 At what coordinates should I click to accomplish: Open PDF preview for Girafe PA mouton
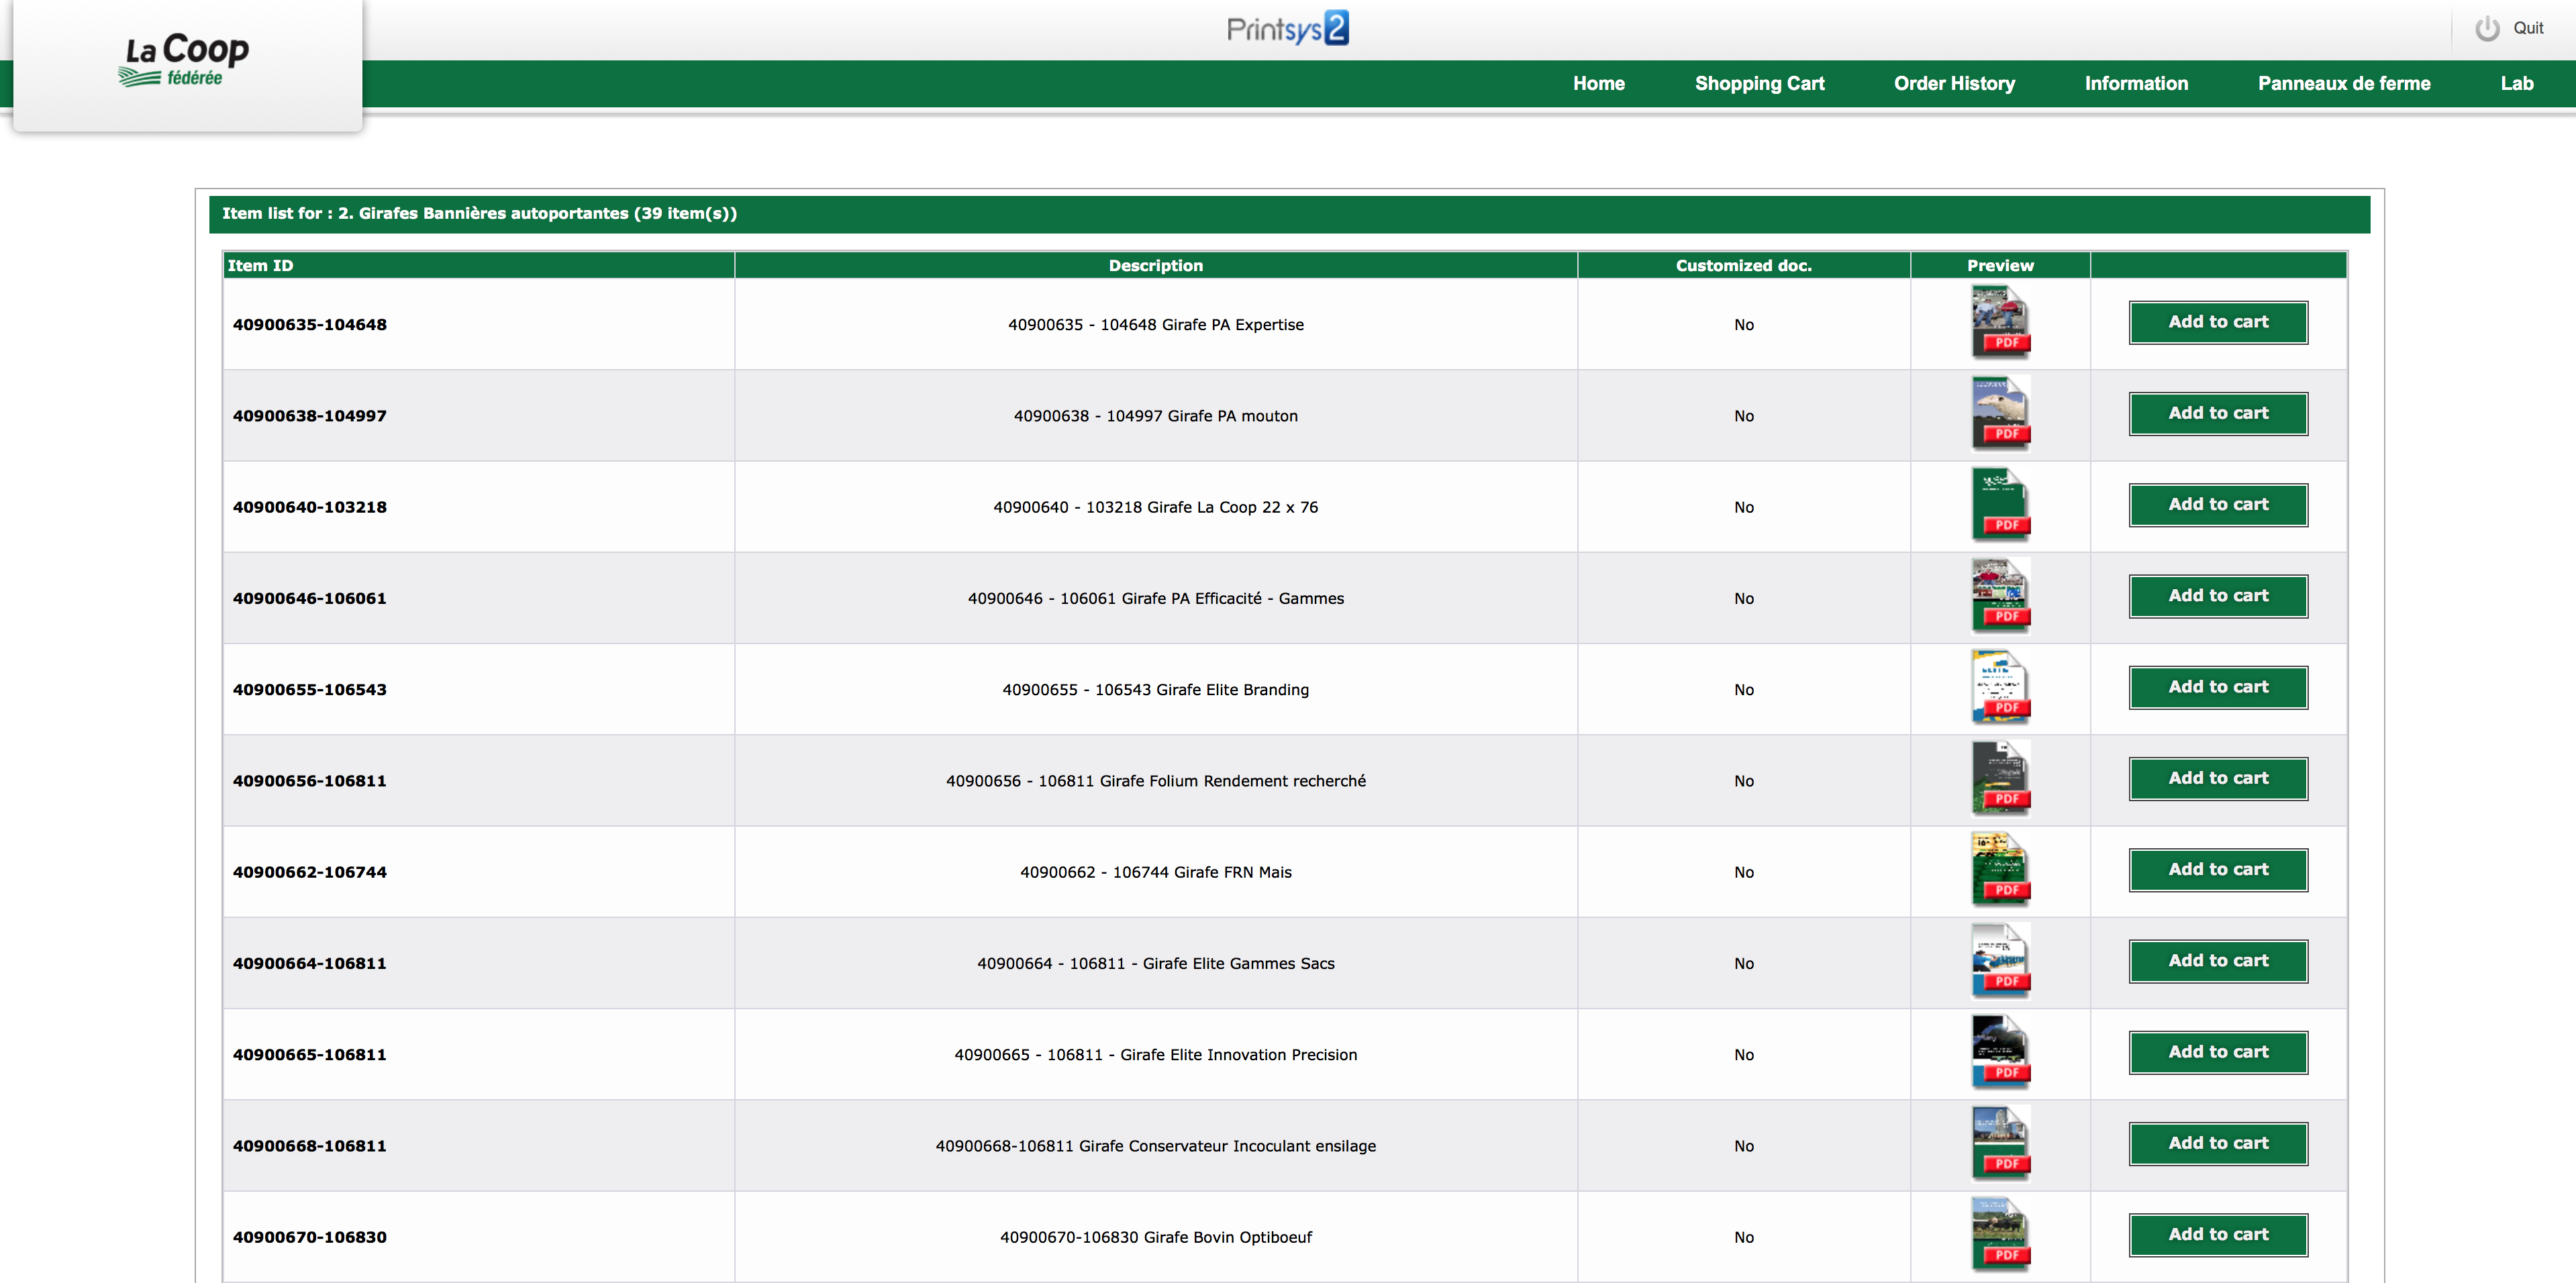tap(2000, 413)
